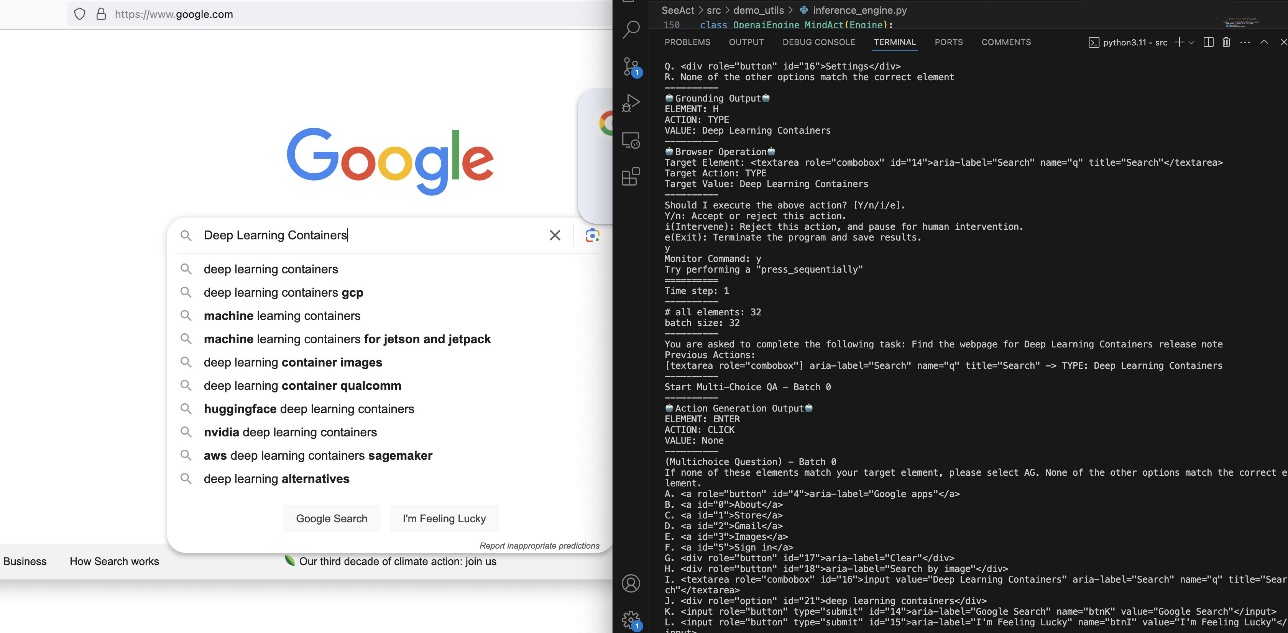Kill terminal with trash icon
The width and height of the screenshot is (1288, 633).
pyautogui.click(x=1227, y=42)
